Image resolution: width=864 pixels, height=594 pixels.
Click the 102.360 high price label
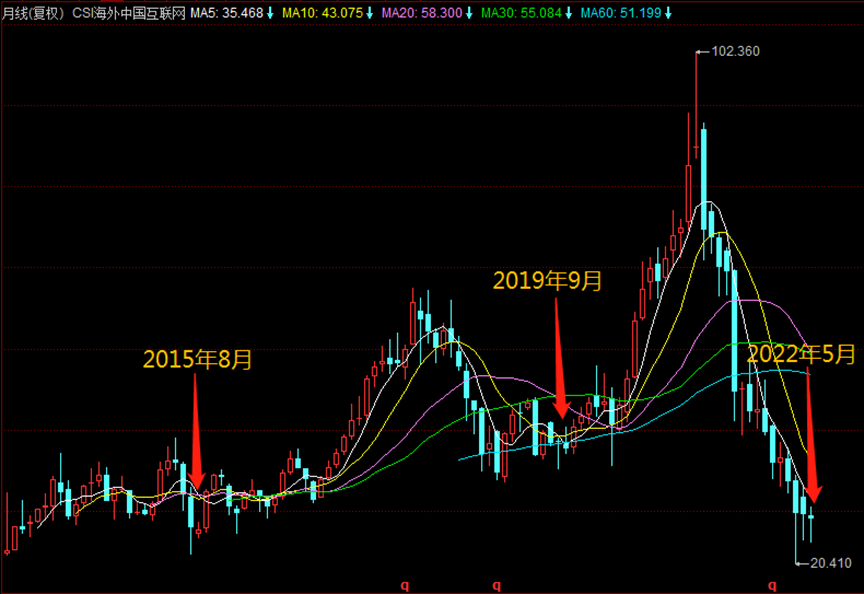click(735, 51)
